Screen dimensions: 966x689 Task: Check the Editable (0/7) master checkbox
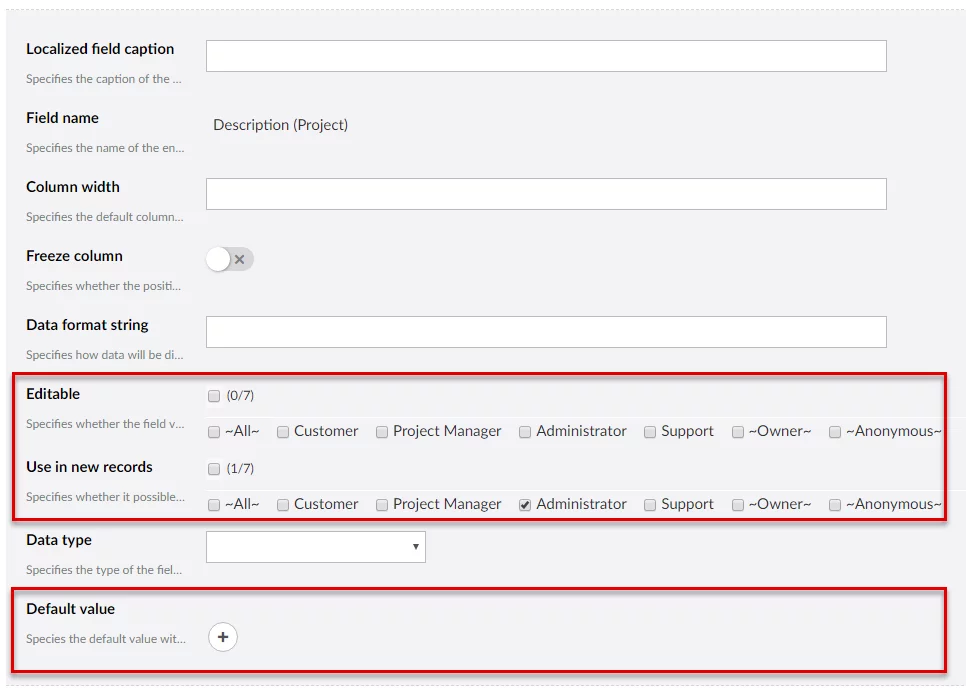click(x=214, y=396)
